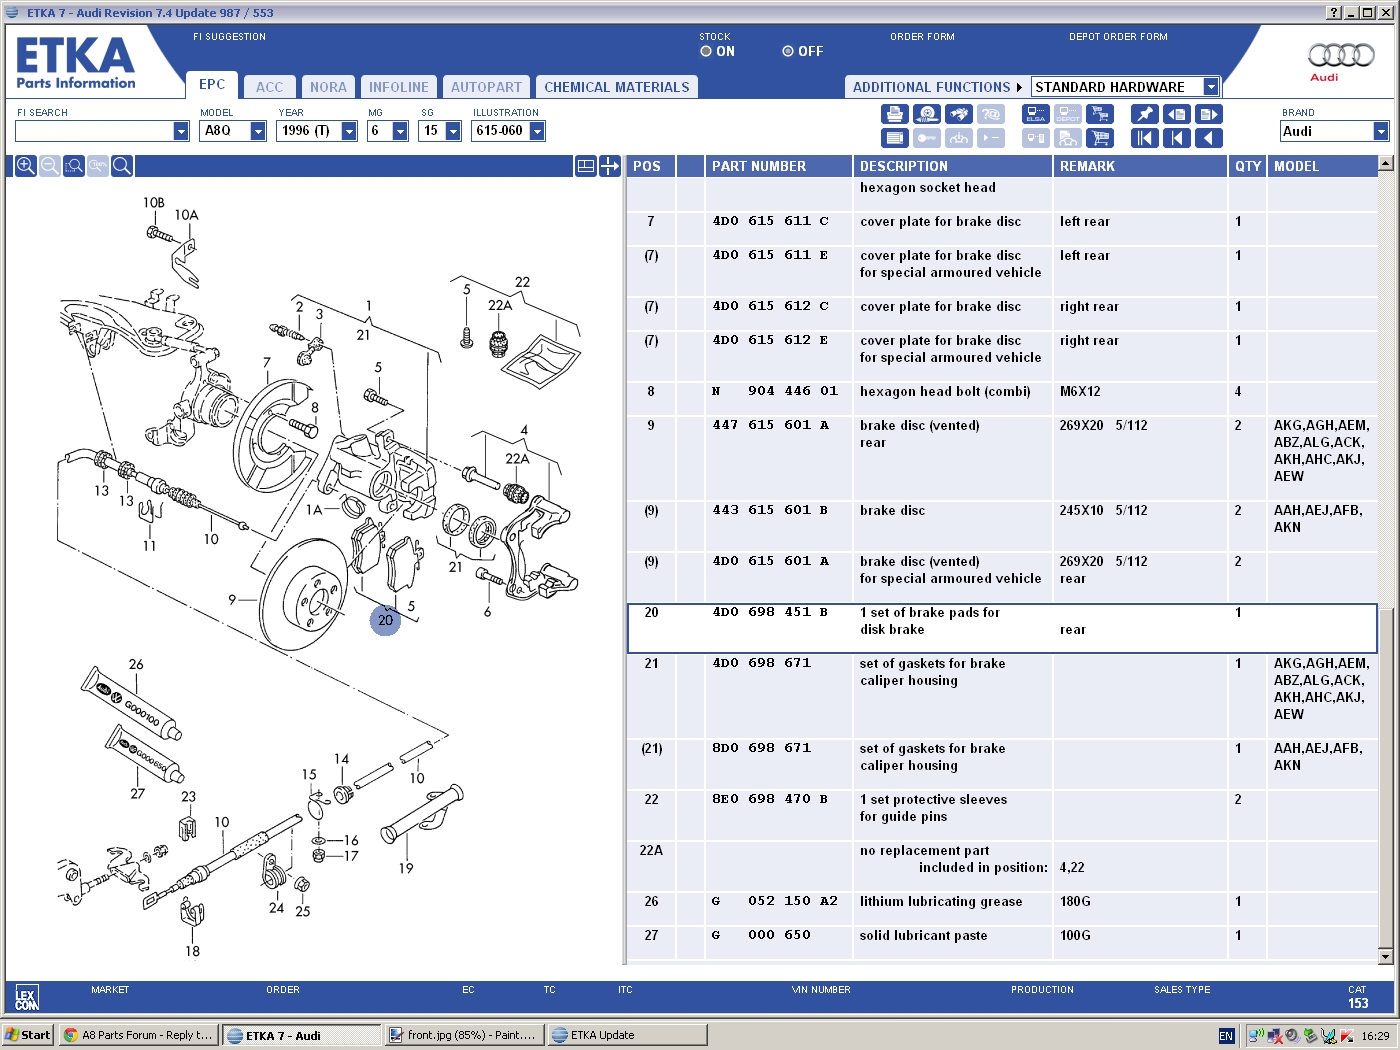Switch to the Paint front.jpg taskbar window
The width and height of the screenshot is (1400, 1050).
click(x=464, y=1035)
